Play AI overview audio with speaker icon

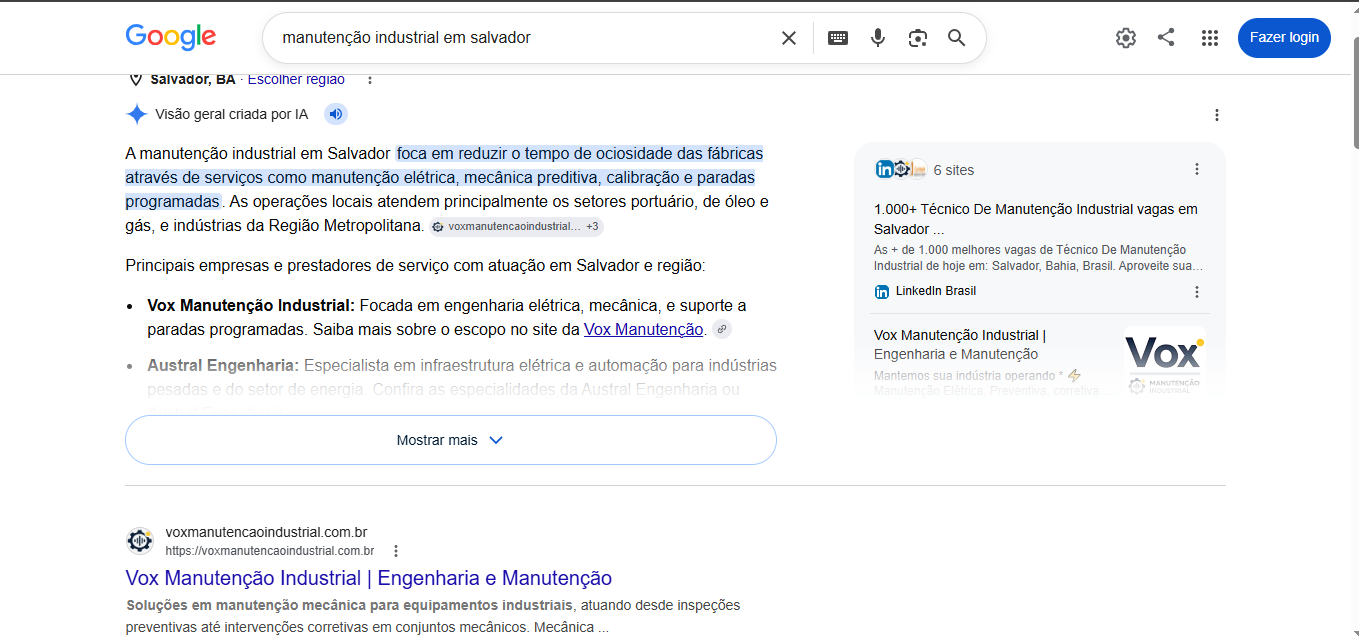(x=336, y=114)
